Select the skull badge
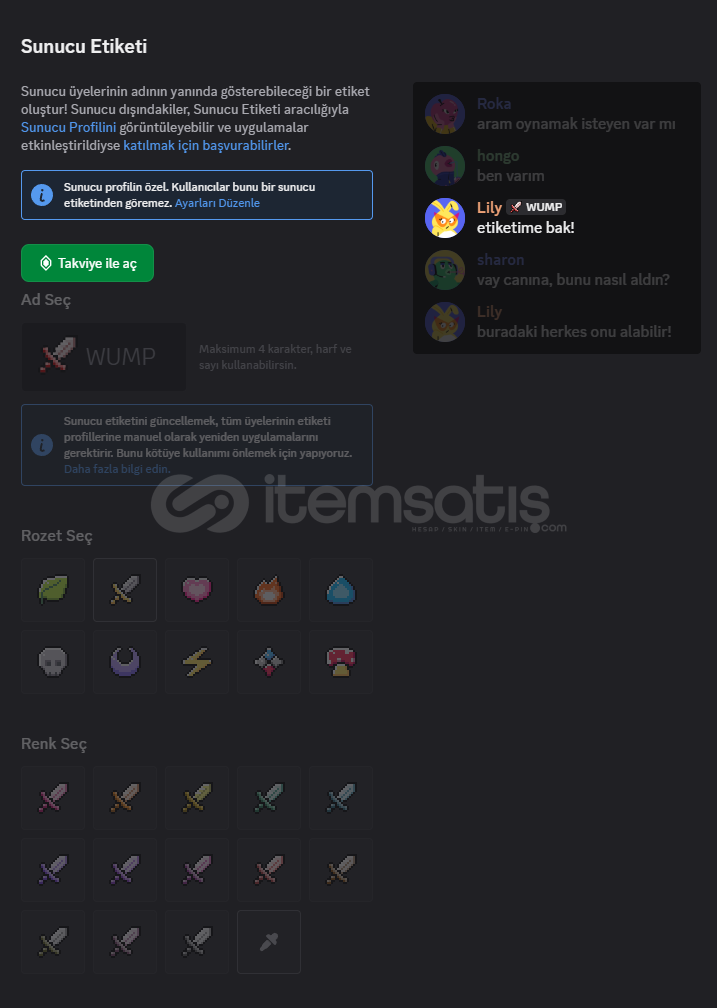717x1008 pixels. 53,662
